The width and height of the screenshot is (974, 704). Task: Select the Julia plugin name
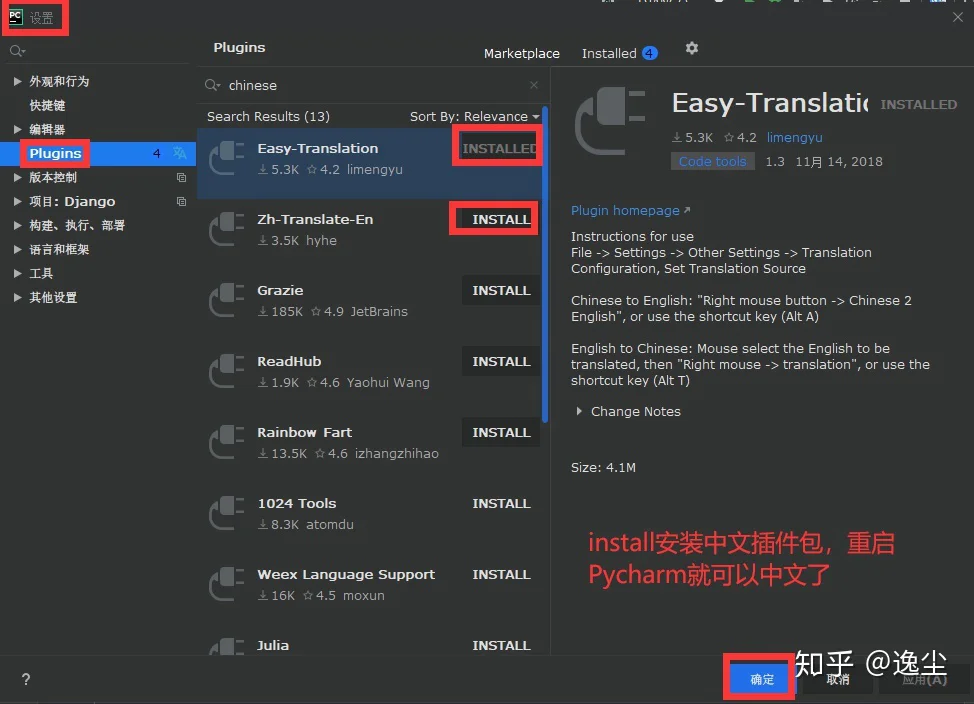point(273,645)
